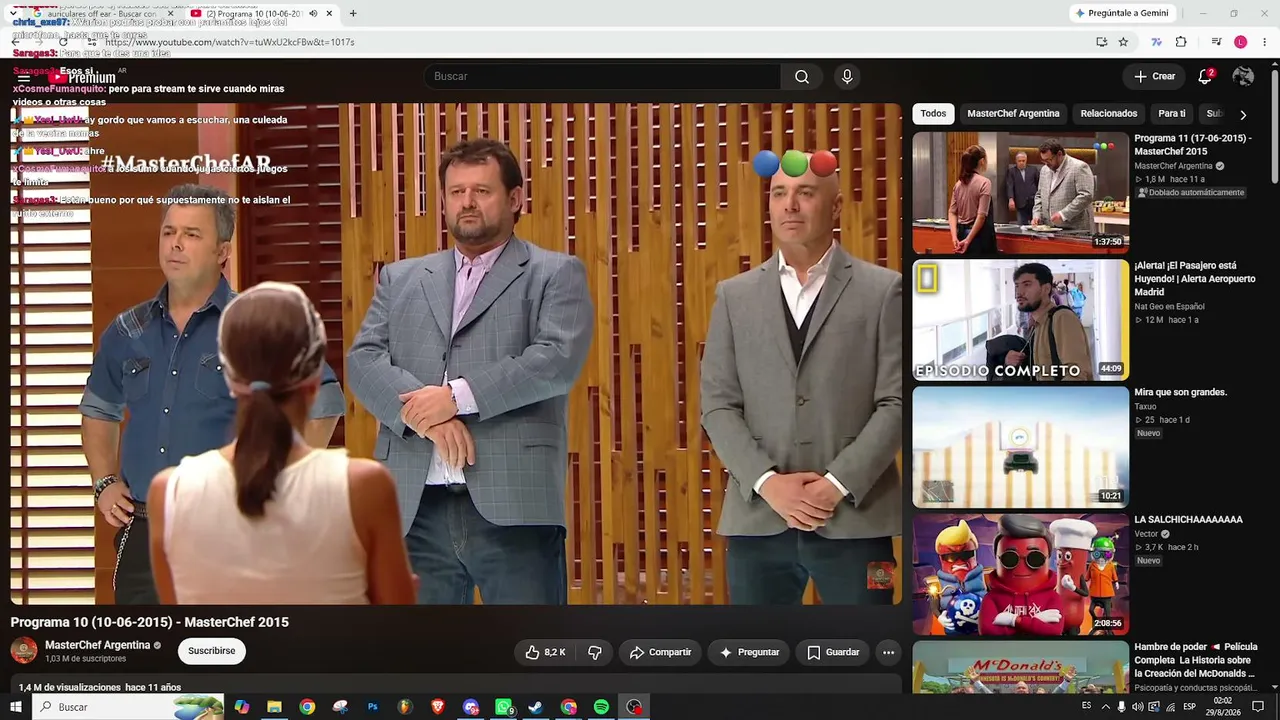This screenshot has height=720, width=1280.
Task: Open Mira que son grandes video title
Action: click(x=1180, y=393)
